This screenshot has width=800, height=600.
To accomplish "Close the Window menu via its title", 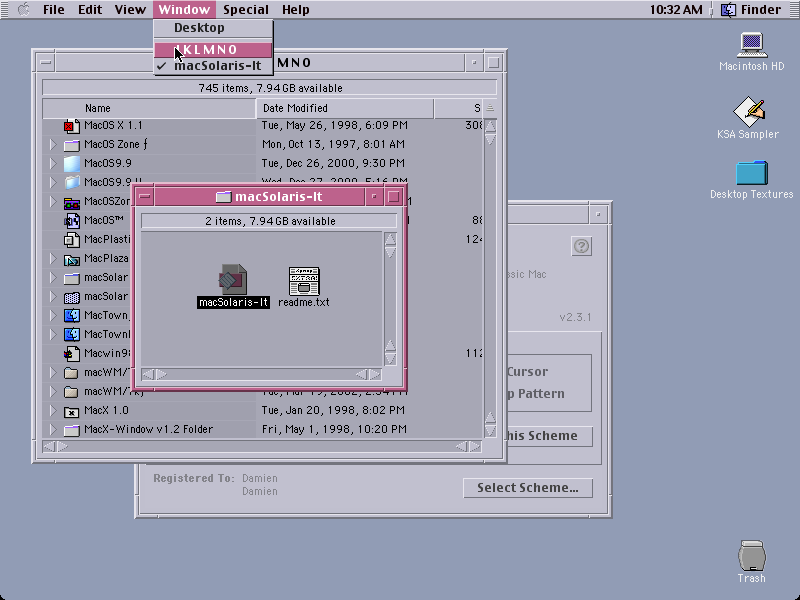I will pos(184,9).
